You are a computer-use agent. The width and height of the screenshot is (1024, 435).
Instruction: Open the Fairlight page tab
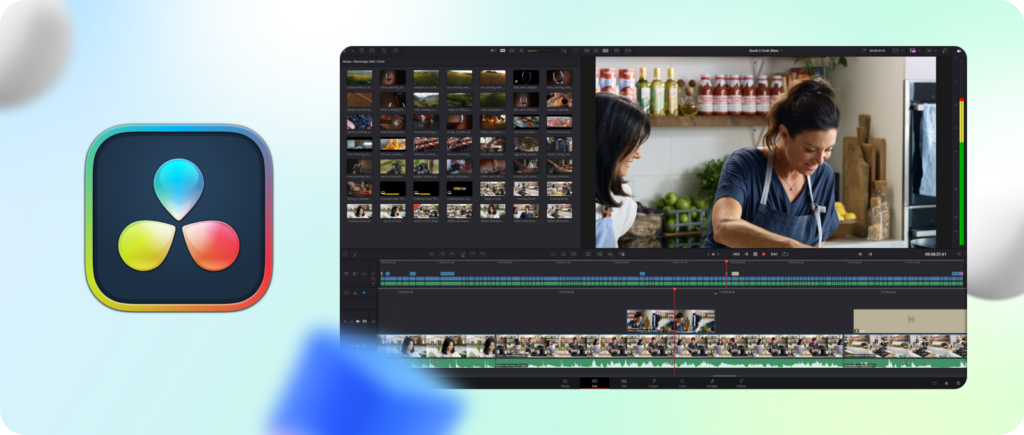(712, 383)
